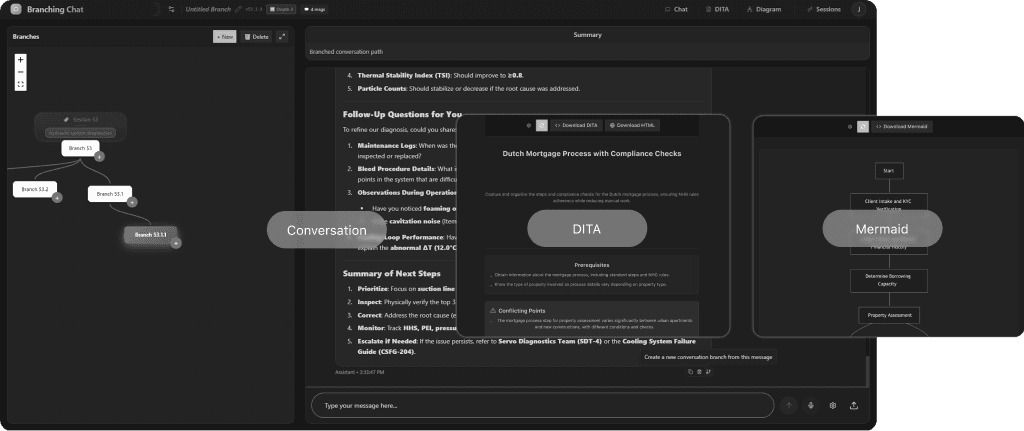Select the Session S3 node

pos(80,125)
